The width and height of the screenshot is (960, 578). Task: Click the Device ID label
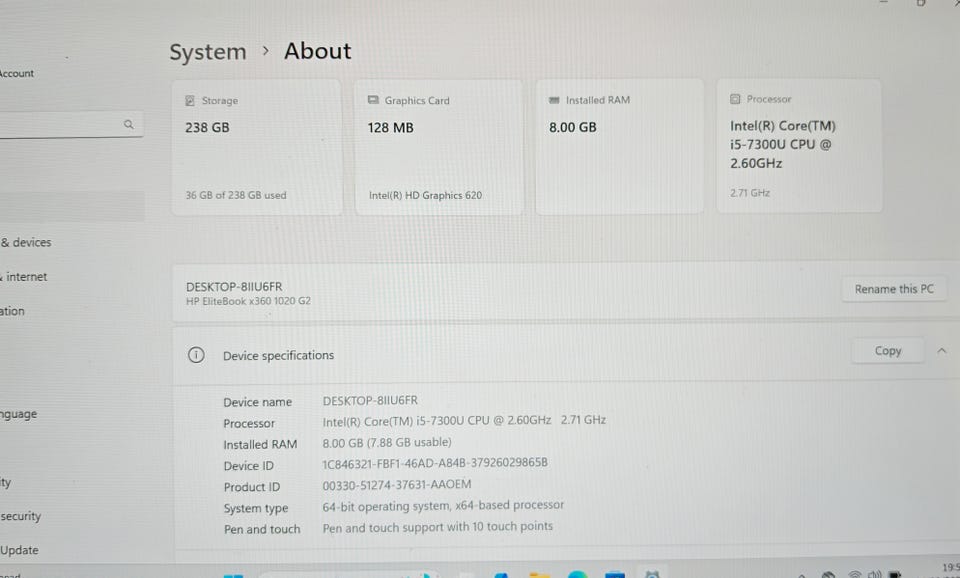pos(248,466)
